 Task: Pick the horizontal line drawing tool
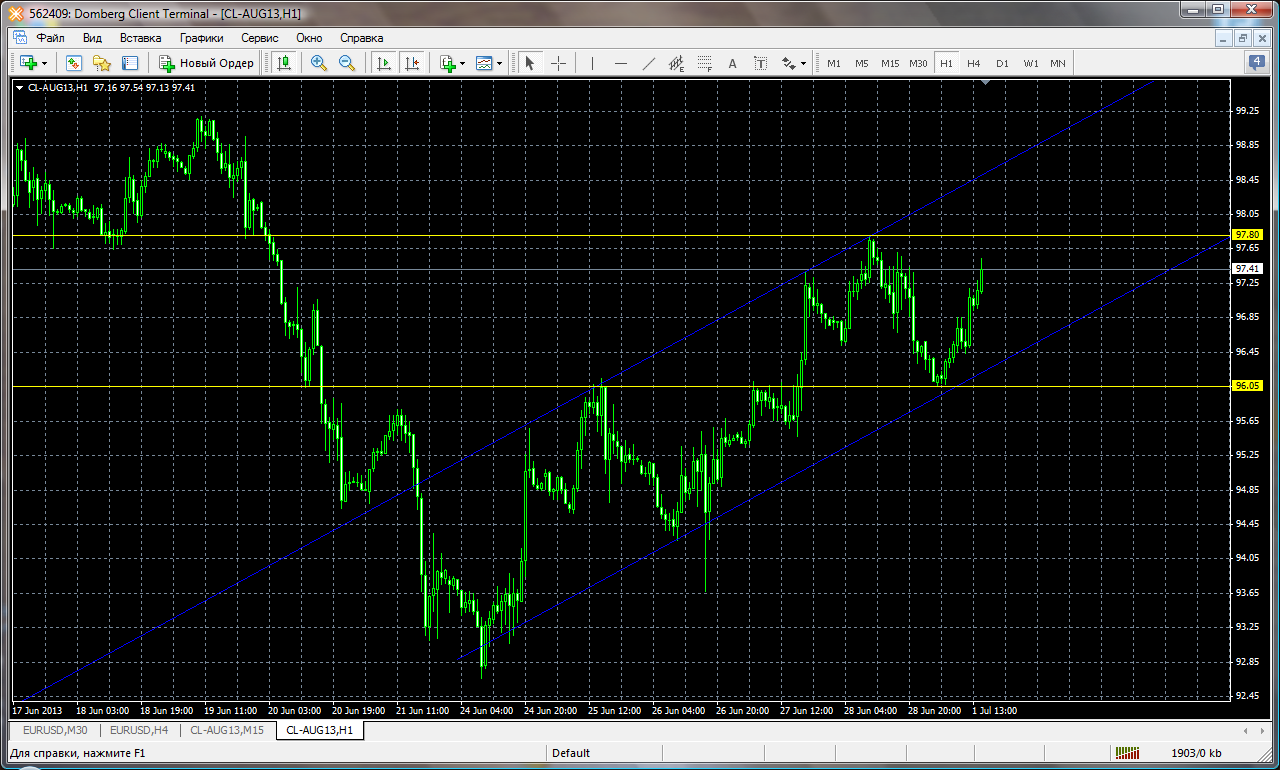pyautogui.click(x=621, y=63)
